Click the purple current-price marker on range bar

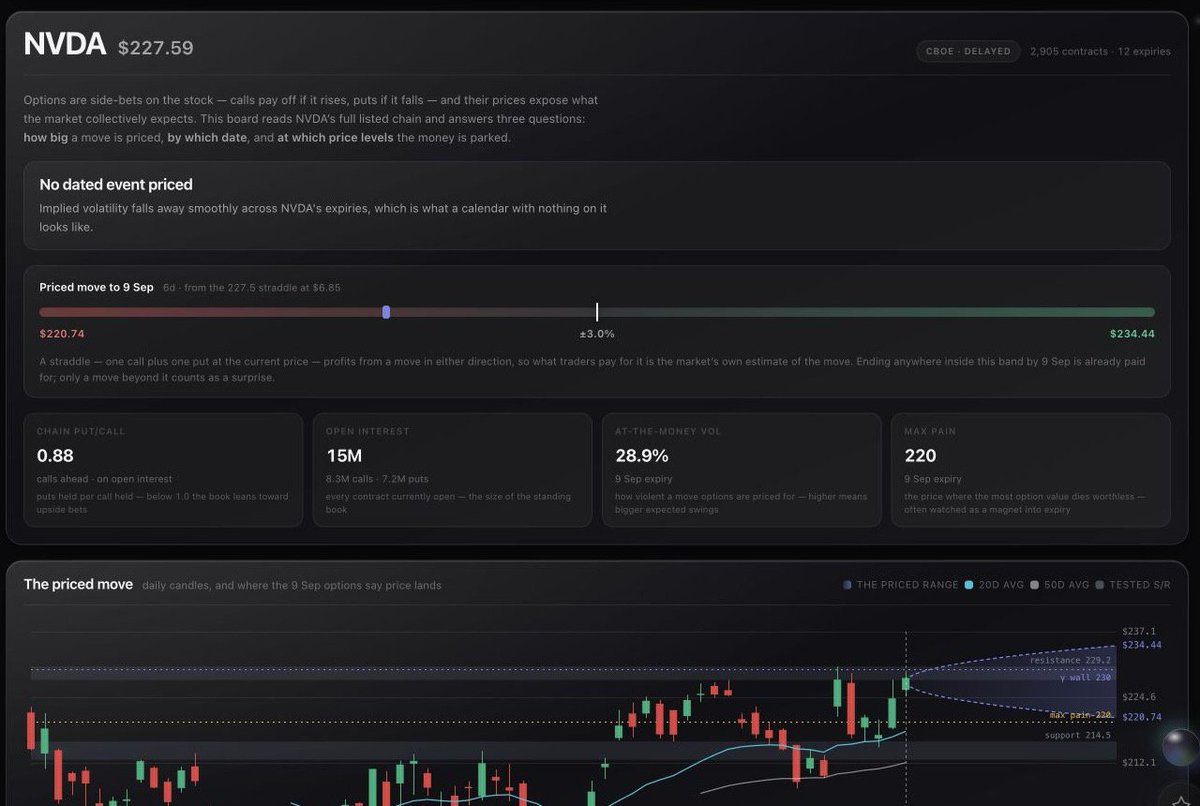pos(386,312)
